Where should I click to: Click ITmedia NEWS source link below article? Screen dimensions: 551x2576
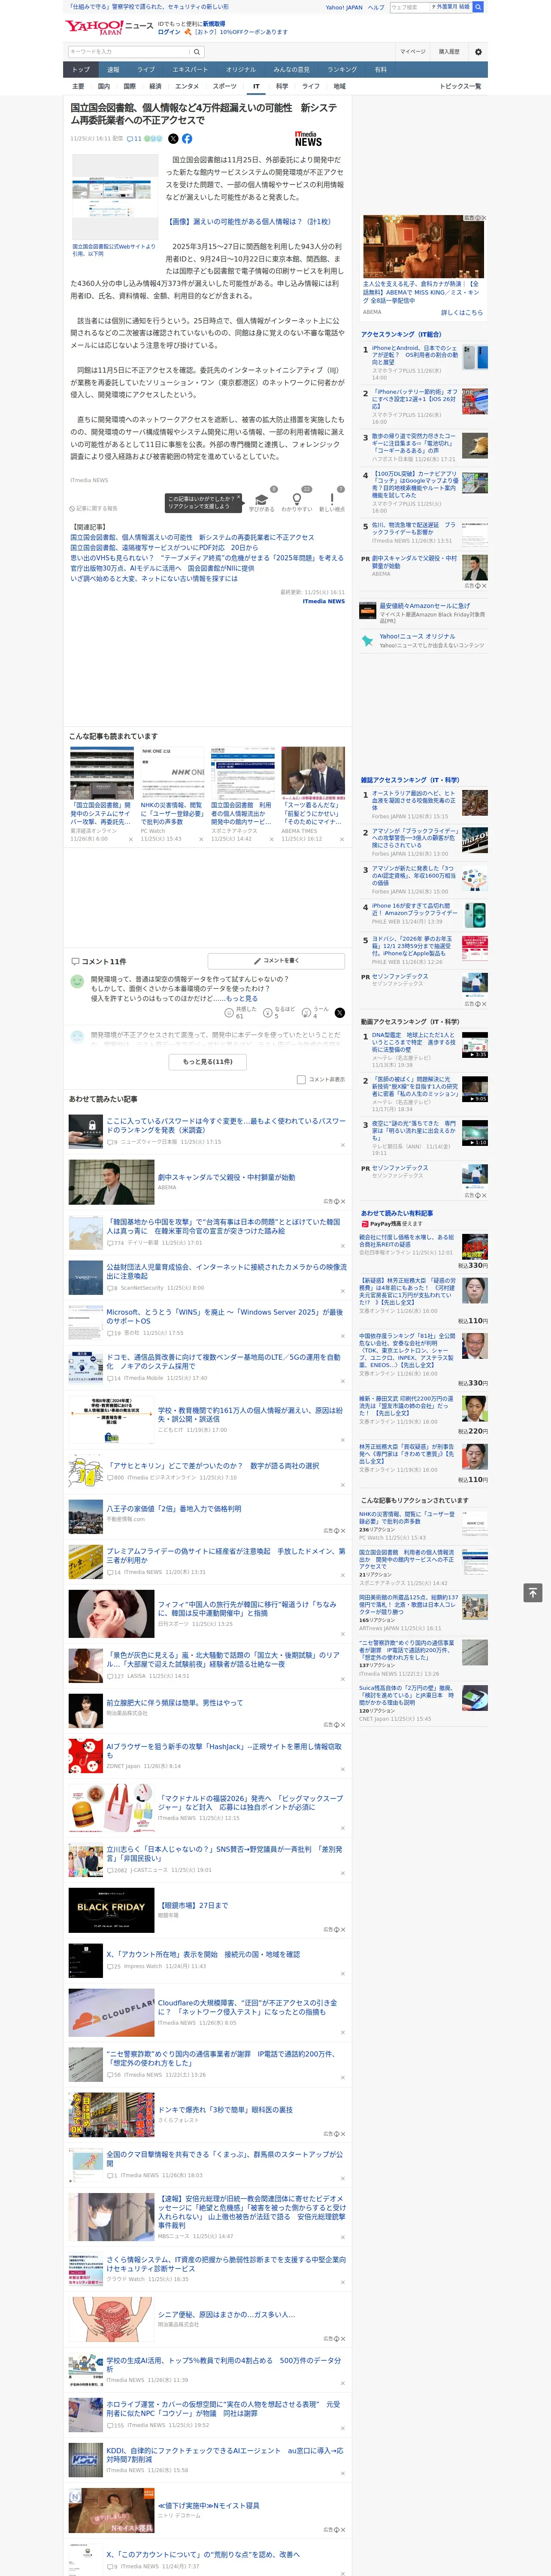coord(324,601)
